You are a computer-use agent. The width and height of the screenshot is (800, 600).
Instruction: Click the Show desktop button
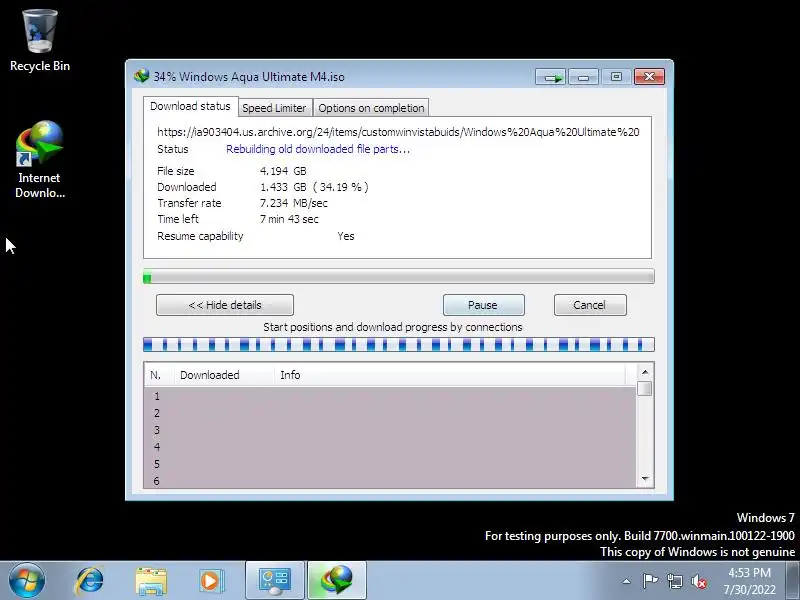click(x=793, y=581)
